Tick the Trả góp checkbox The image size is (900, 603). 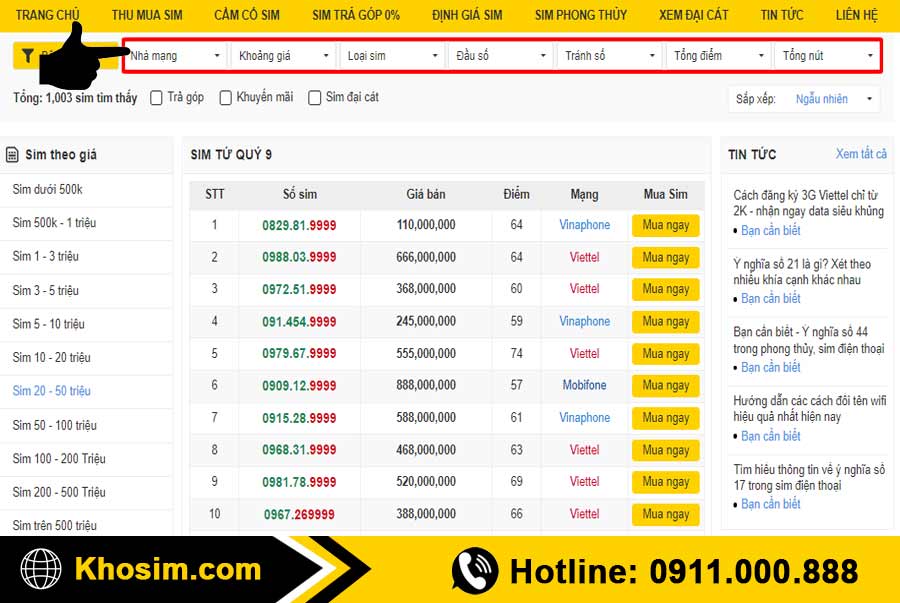[x=156, y=98]
